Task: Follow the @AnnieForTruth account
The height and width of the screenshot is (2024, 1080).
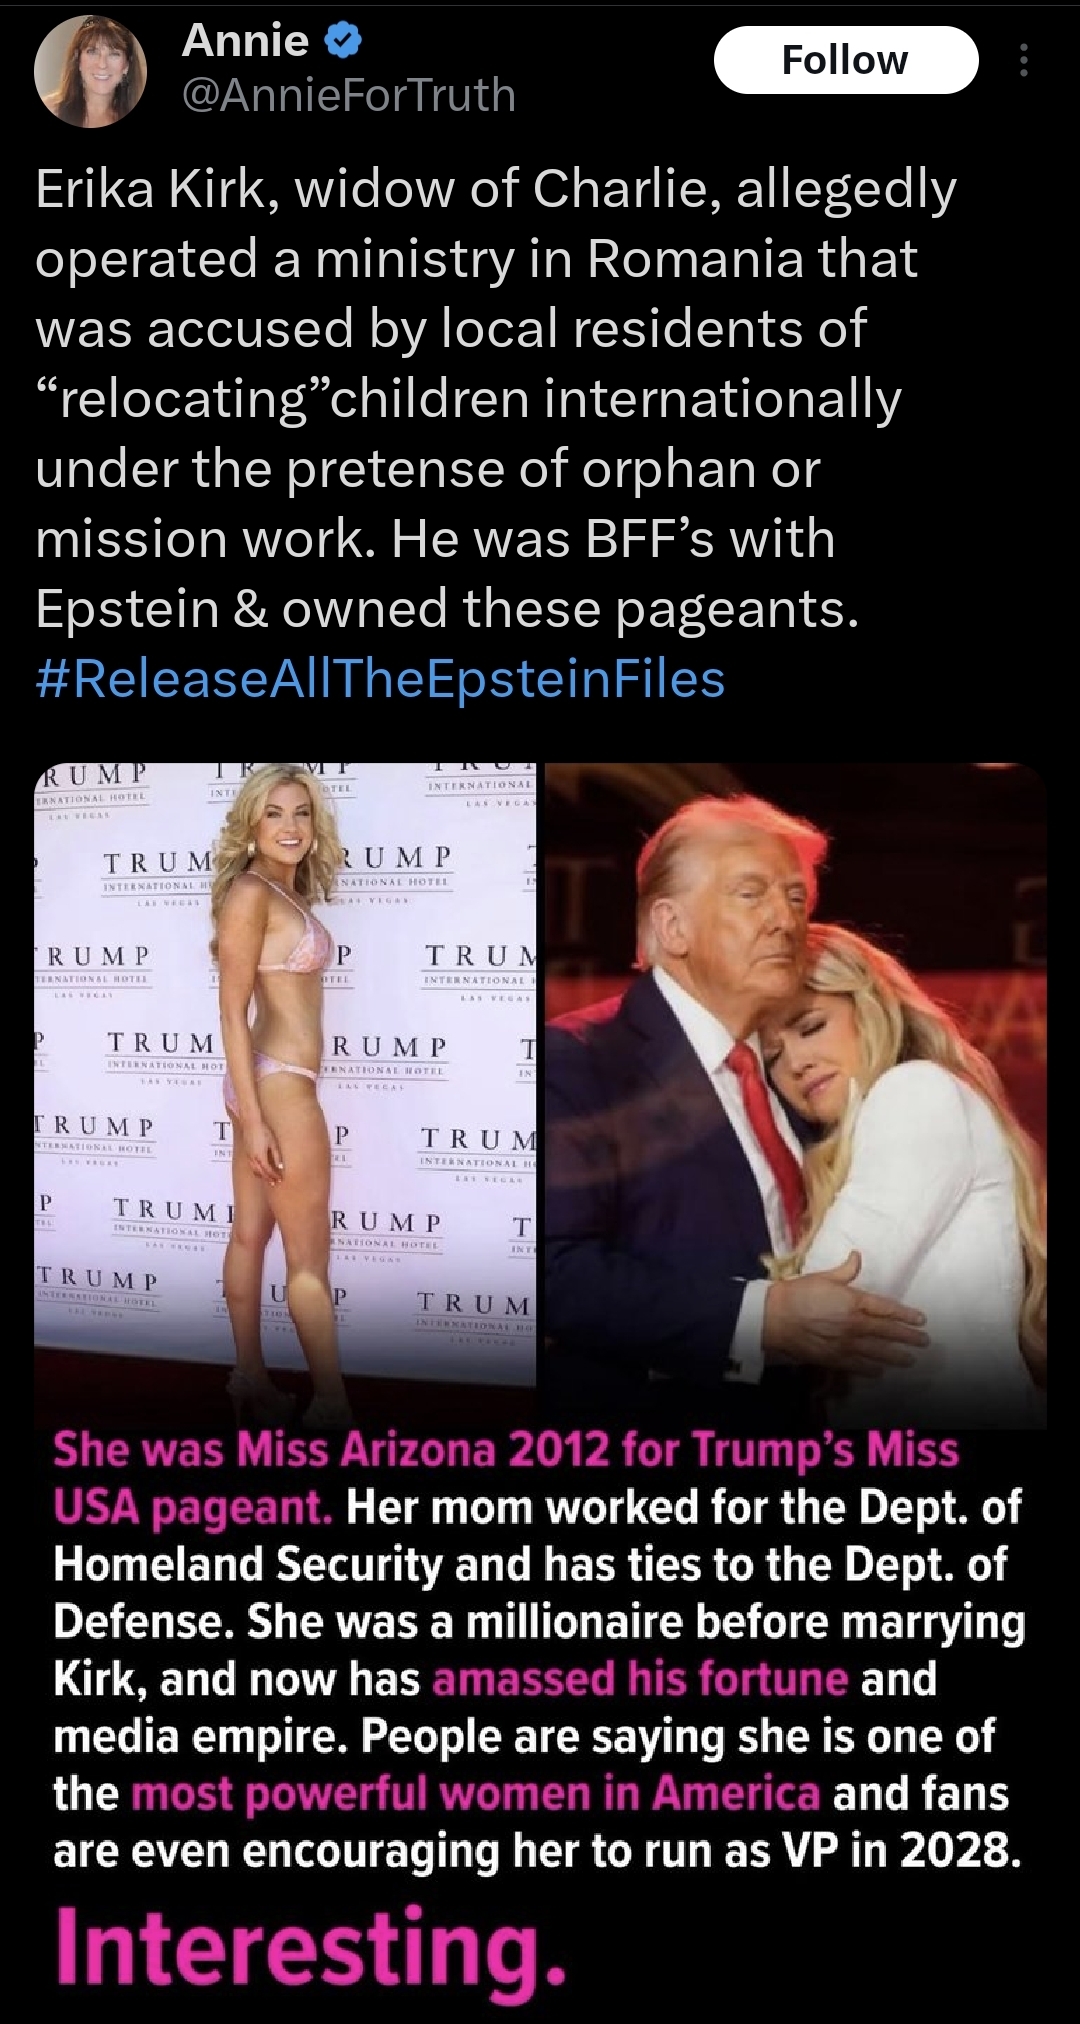Action: (x=846, y=60)
